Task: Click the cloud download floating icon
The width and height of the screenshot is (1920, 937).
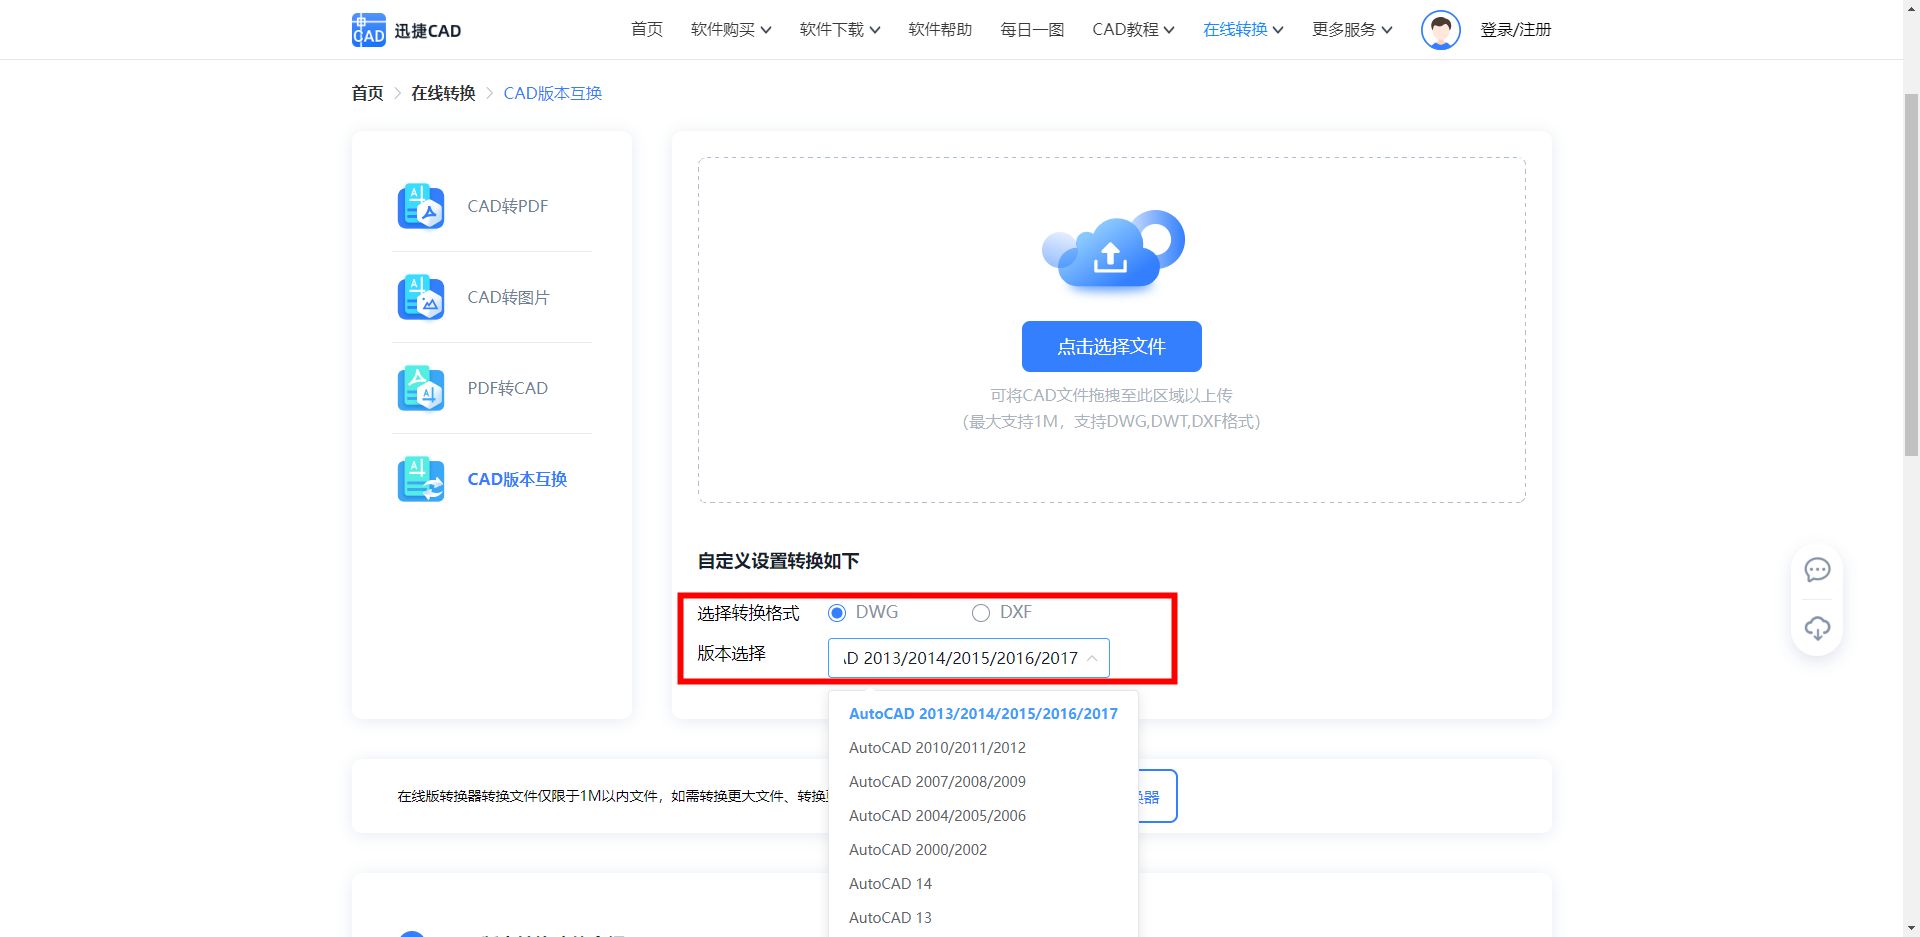Action: [x=1817, y=628]
